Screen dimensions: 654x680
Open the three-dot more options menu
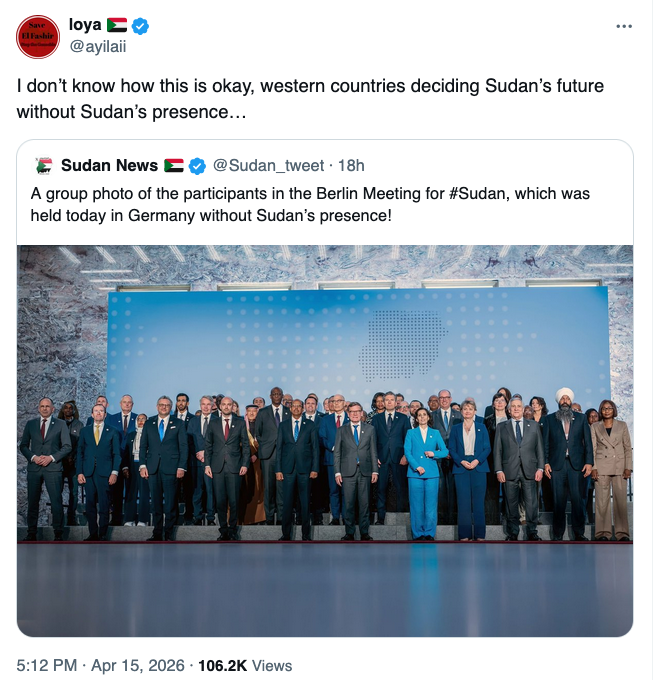coord(624,26)
